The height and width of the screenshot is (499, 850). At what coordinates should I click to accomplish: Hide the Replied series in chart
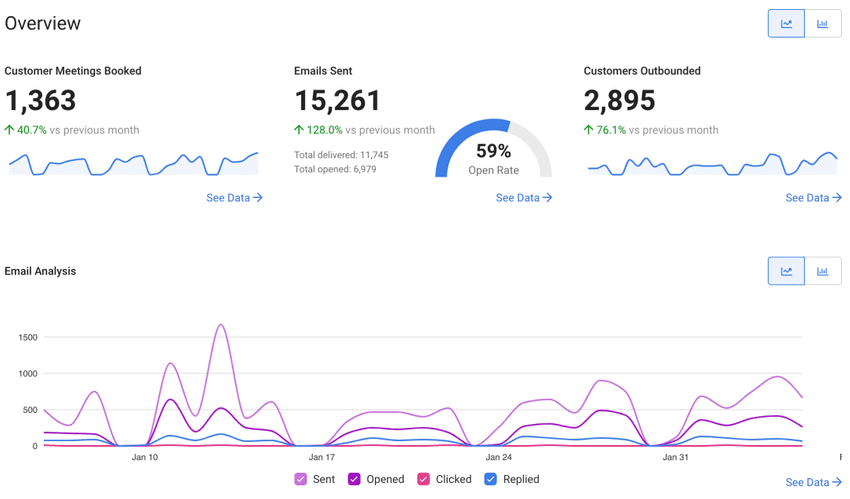(x=490, y=479)
